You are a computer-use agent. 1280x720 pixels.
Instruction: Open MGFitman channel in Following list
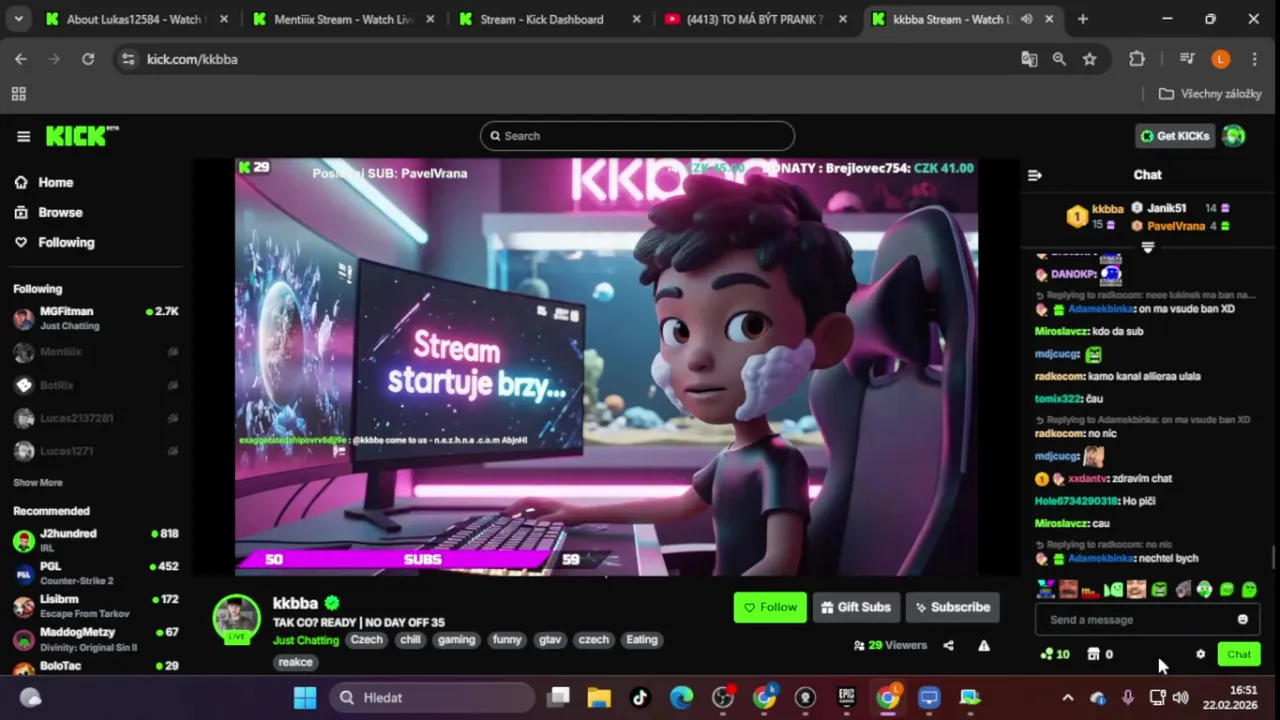(96, 318)
